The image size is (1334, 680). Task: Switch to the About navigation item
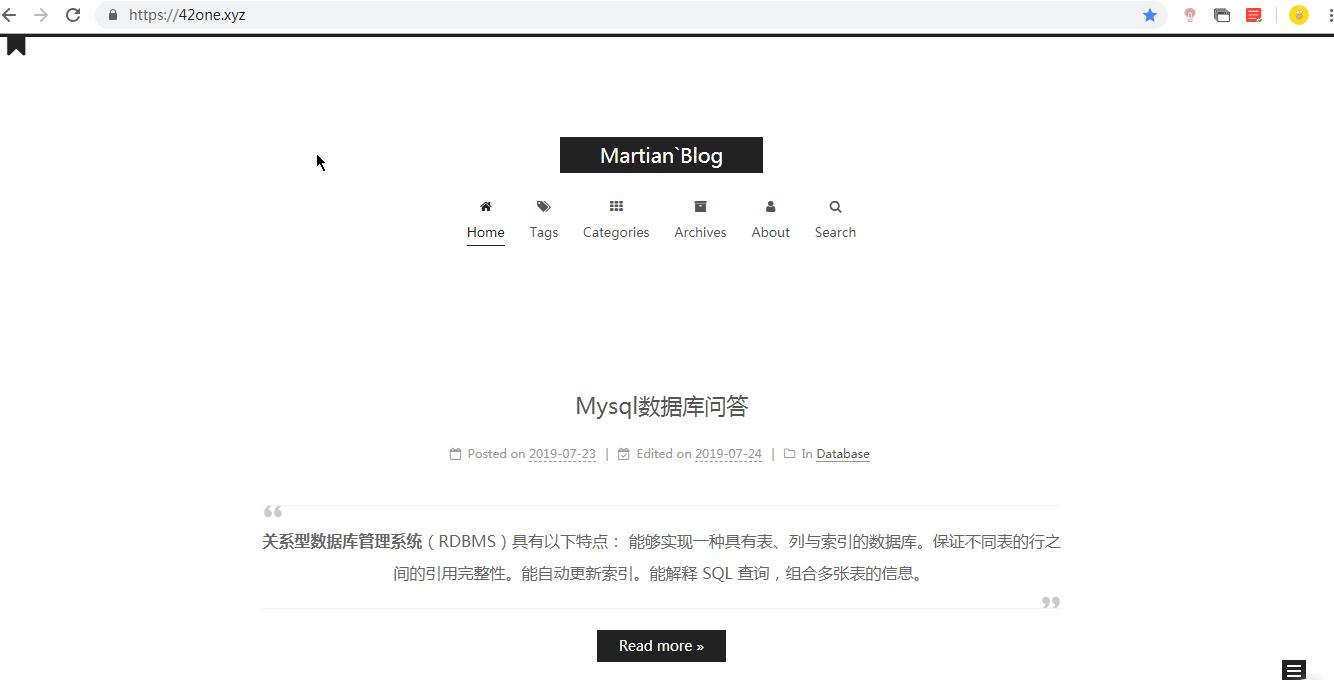click(770, 232)
